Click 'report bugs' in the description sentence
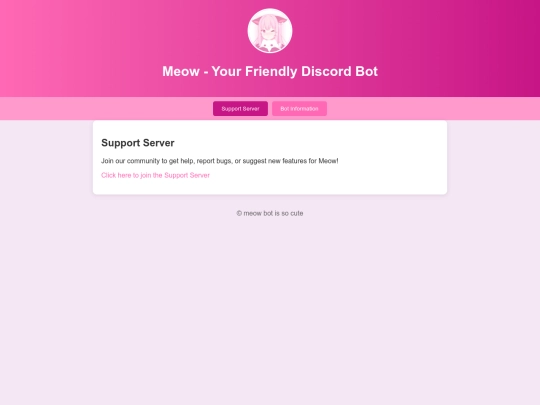 pos(214,161)
